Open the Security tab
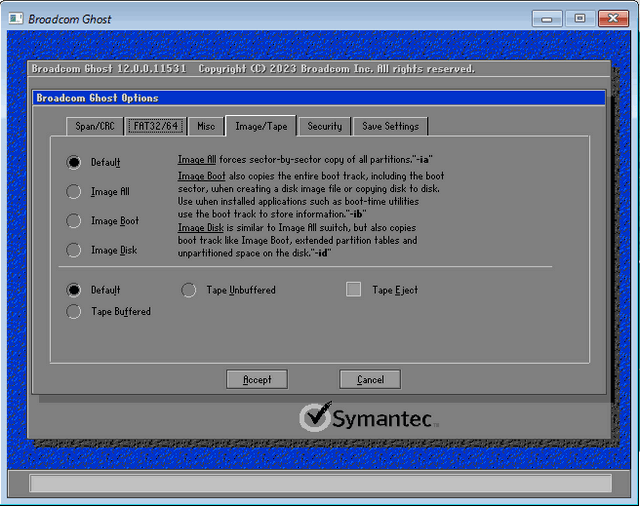This screenshot has width=640, height=507. [325, 126]
